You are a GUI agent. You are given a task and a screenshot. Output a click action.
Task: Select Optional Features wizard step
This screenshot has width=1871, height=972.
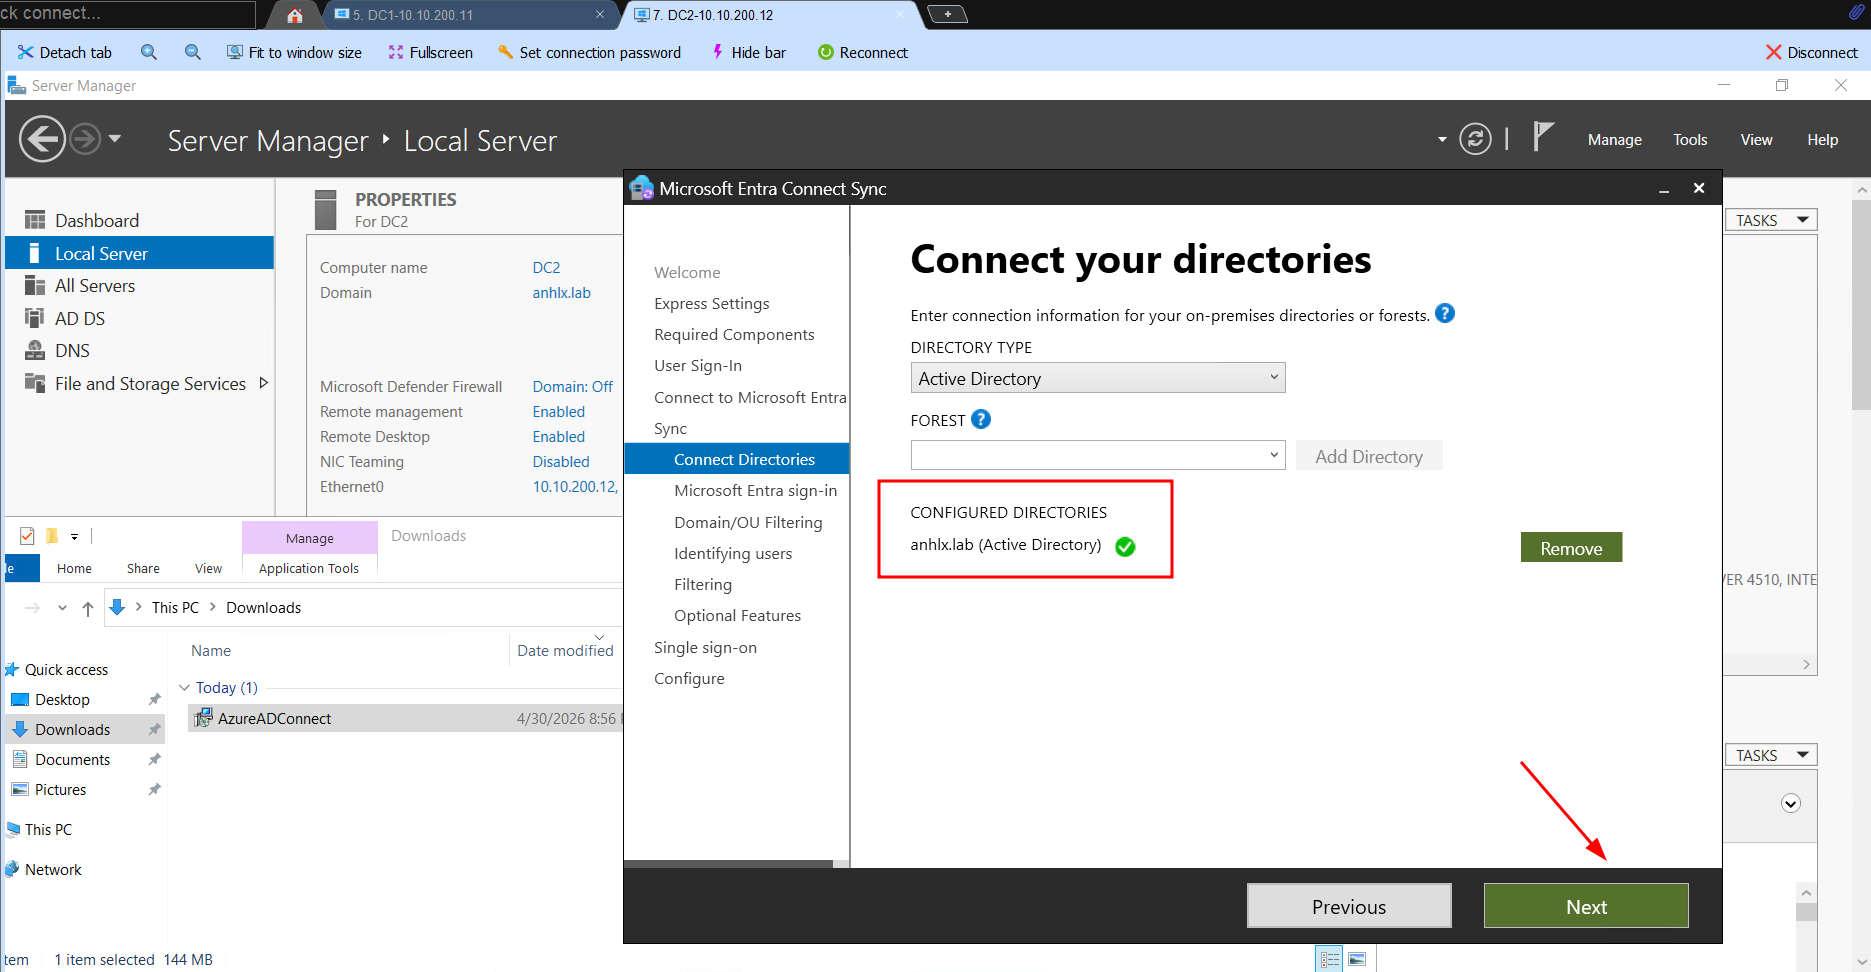click(x=737, y=616)
